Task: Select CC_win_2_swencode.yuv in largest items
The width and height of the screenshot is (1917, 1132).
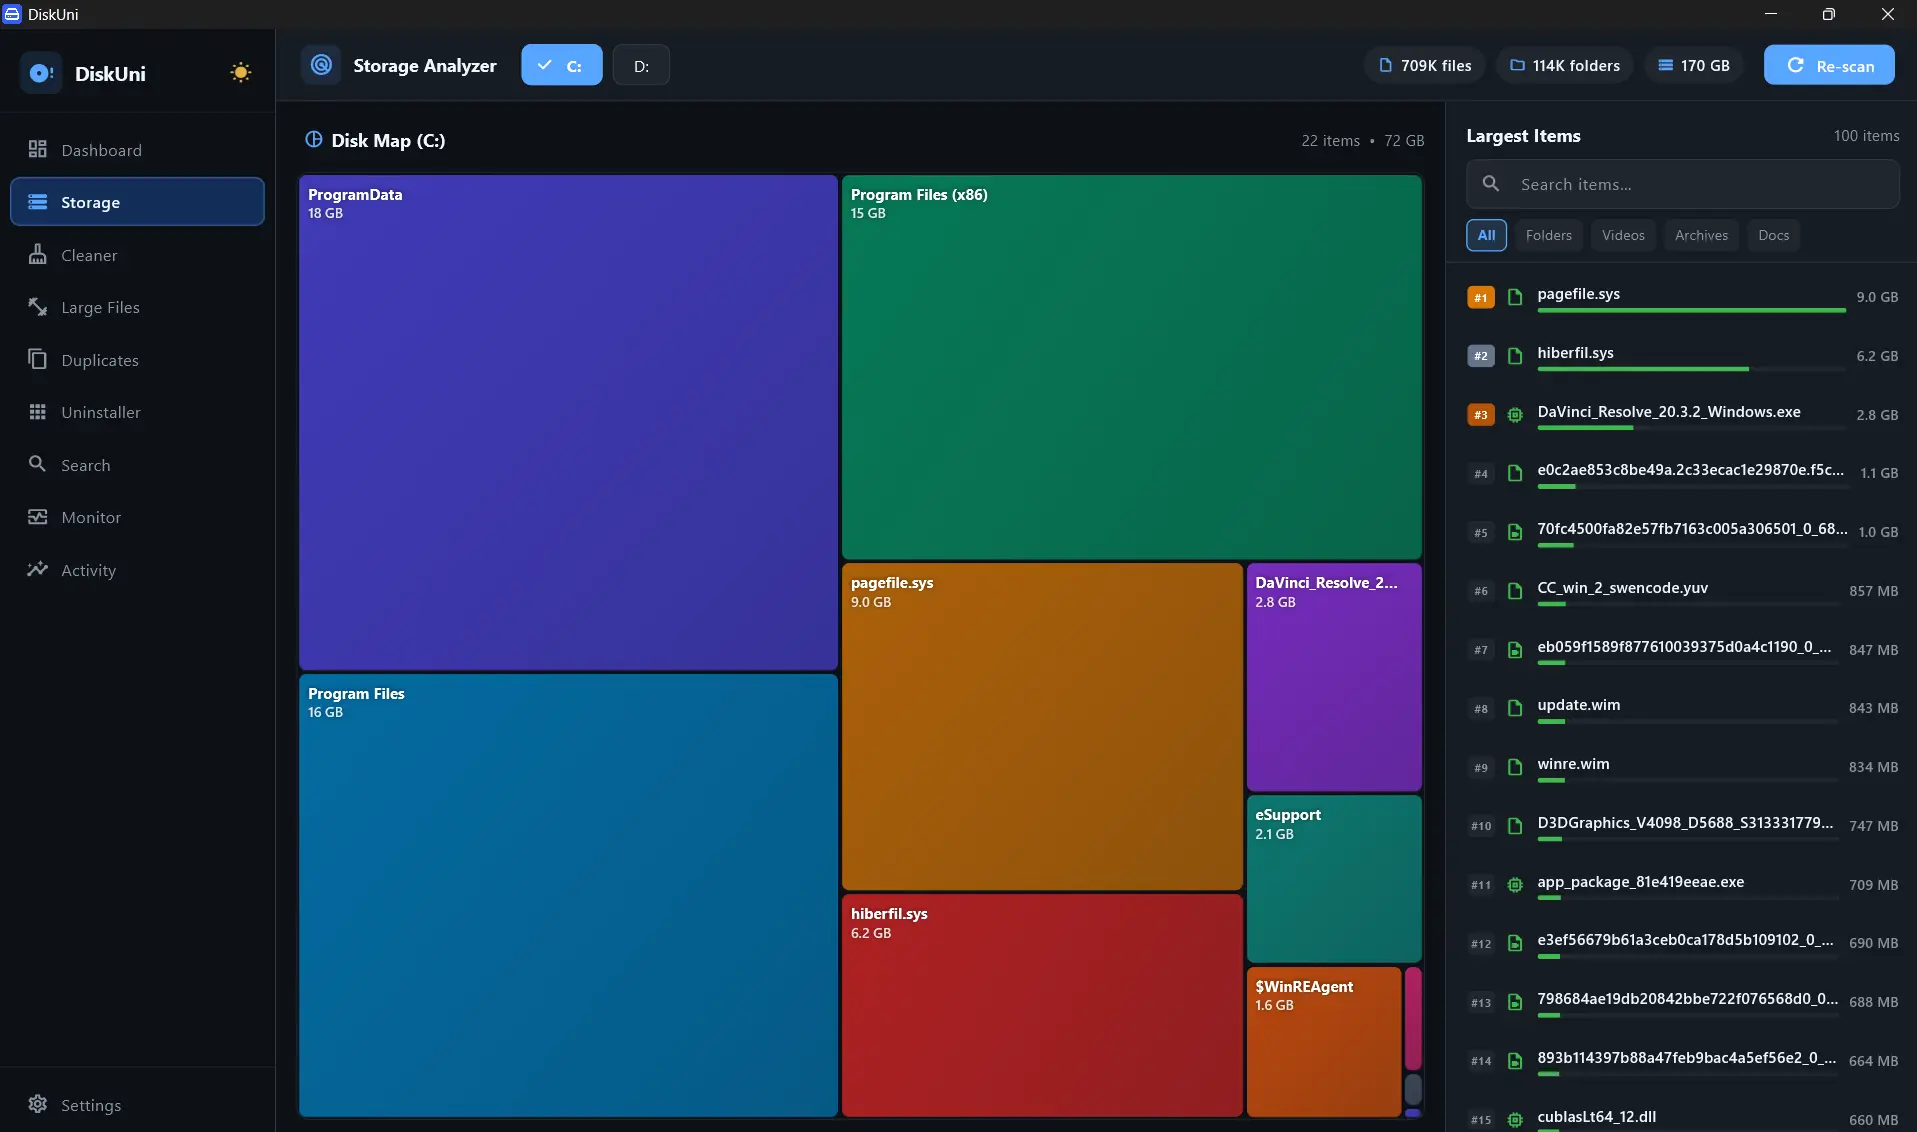Action: click(1682, 591)
